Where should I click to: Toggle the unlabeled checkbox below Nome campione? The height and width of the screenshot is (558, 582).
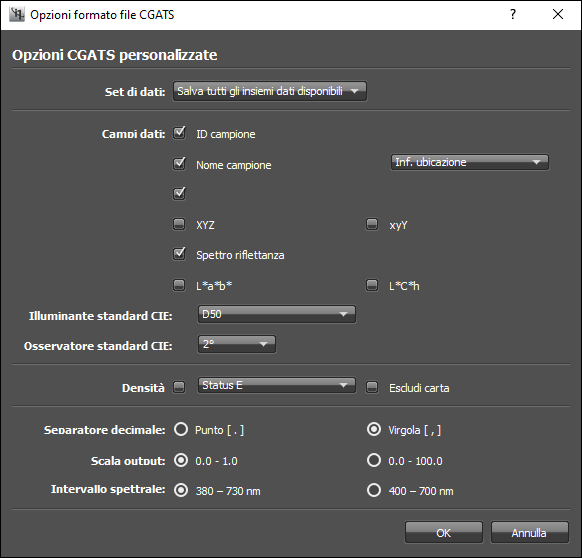tap(179, 193)
